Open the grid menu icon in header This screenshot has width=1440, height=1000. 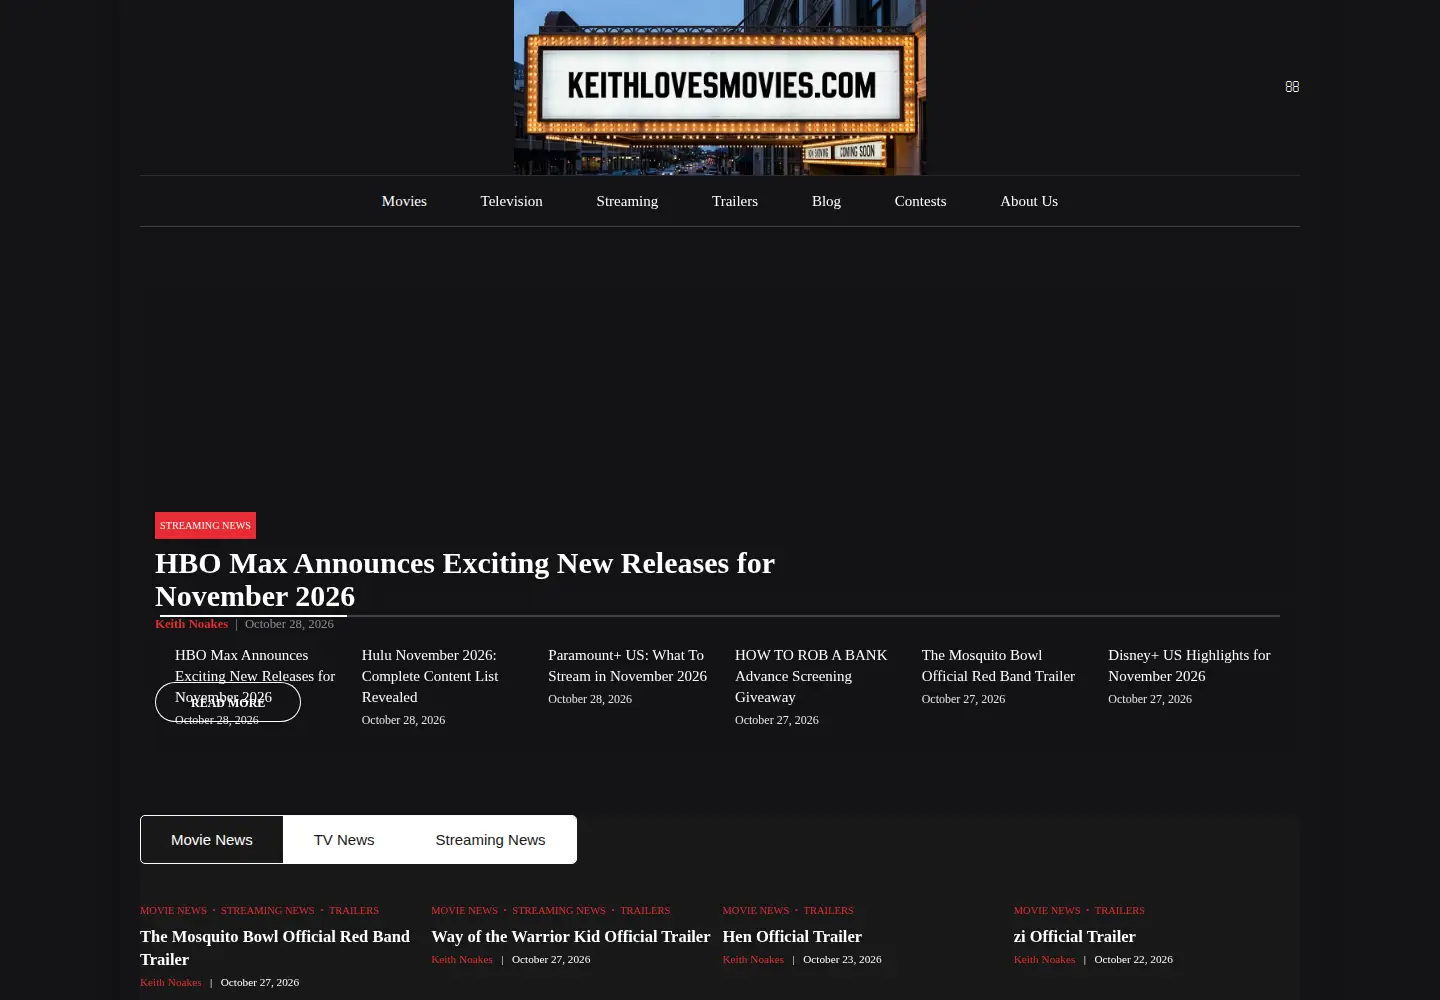click(x=1292, y=87)
